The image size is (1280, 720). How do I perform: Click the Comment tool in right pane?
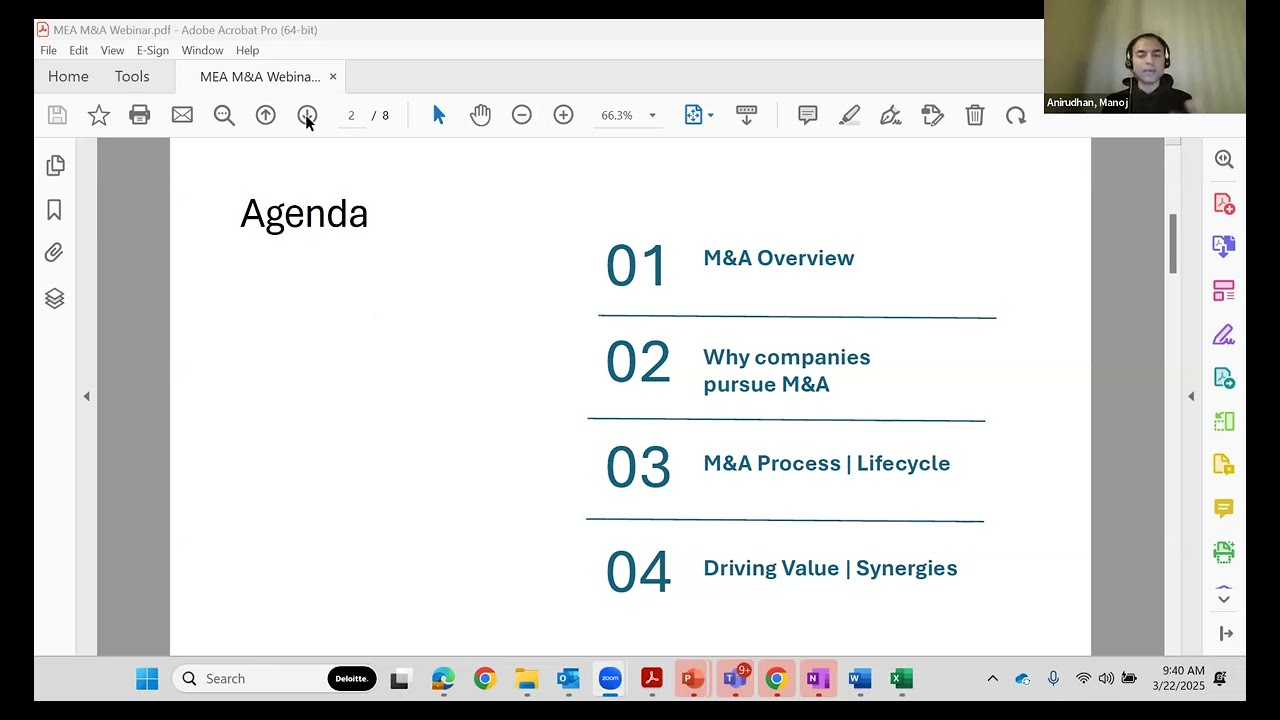(1224, 508)
